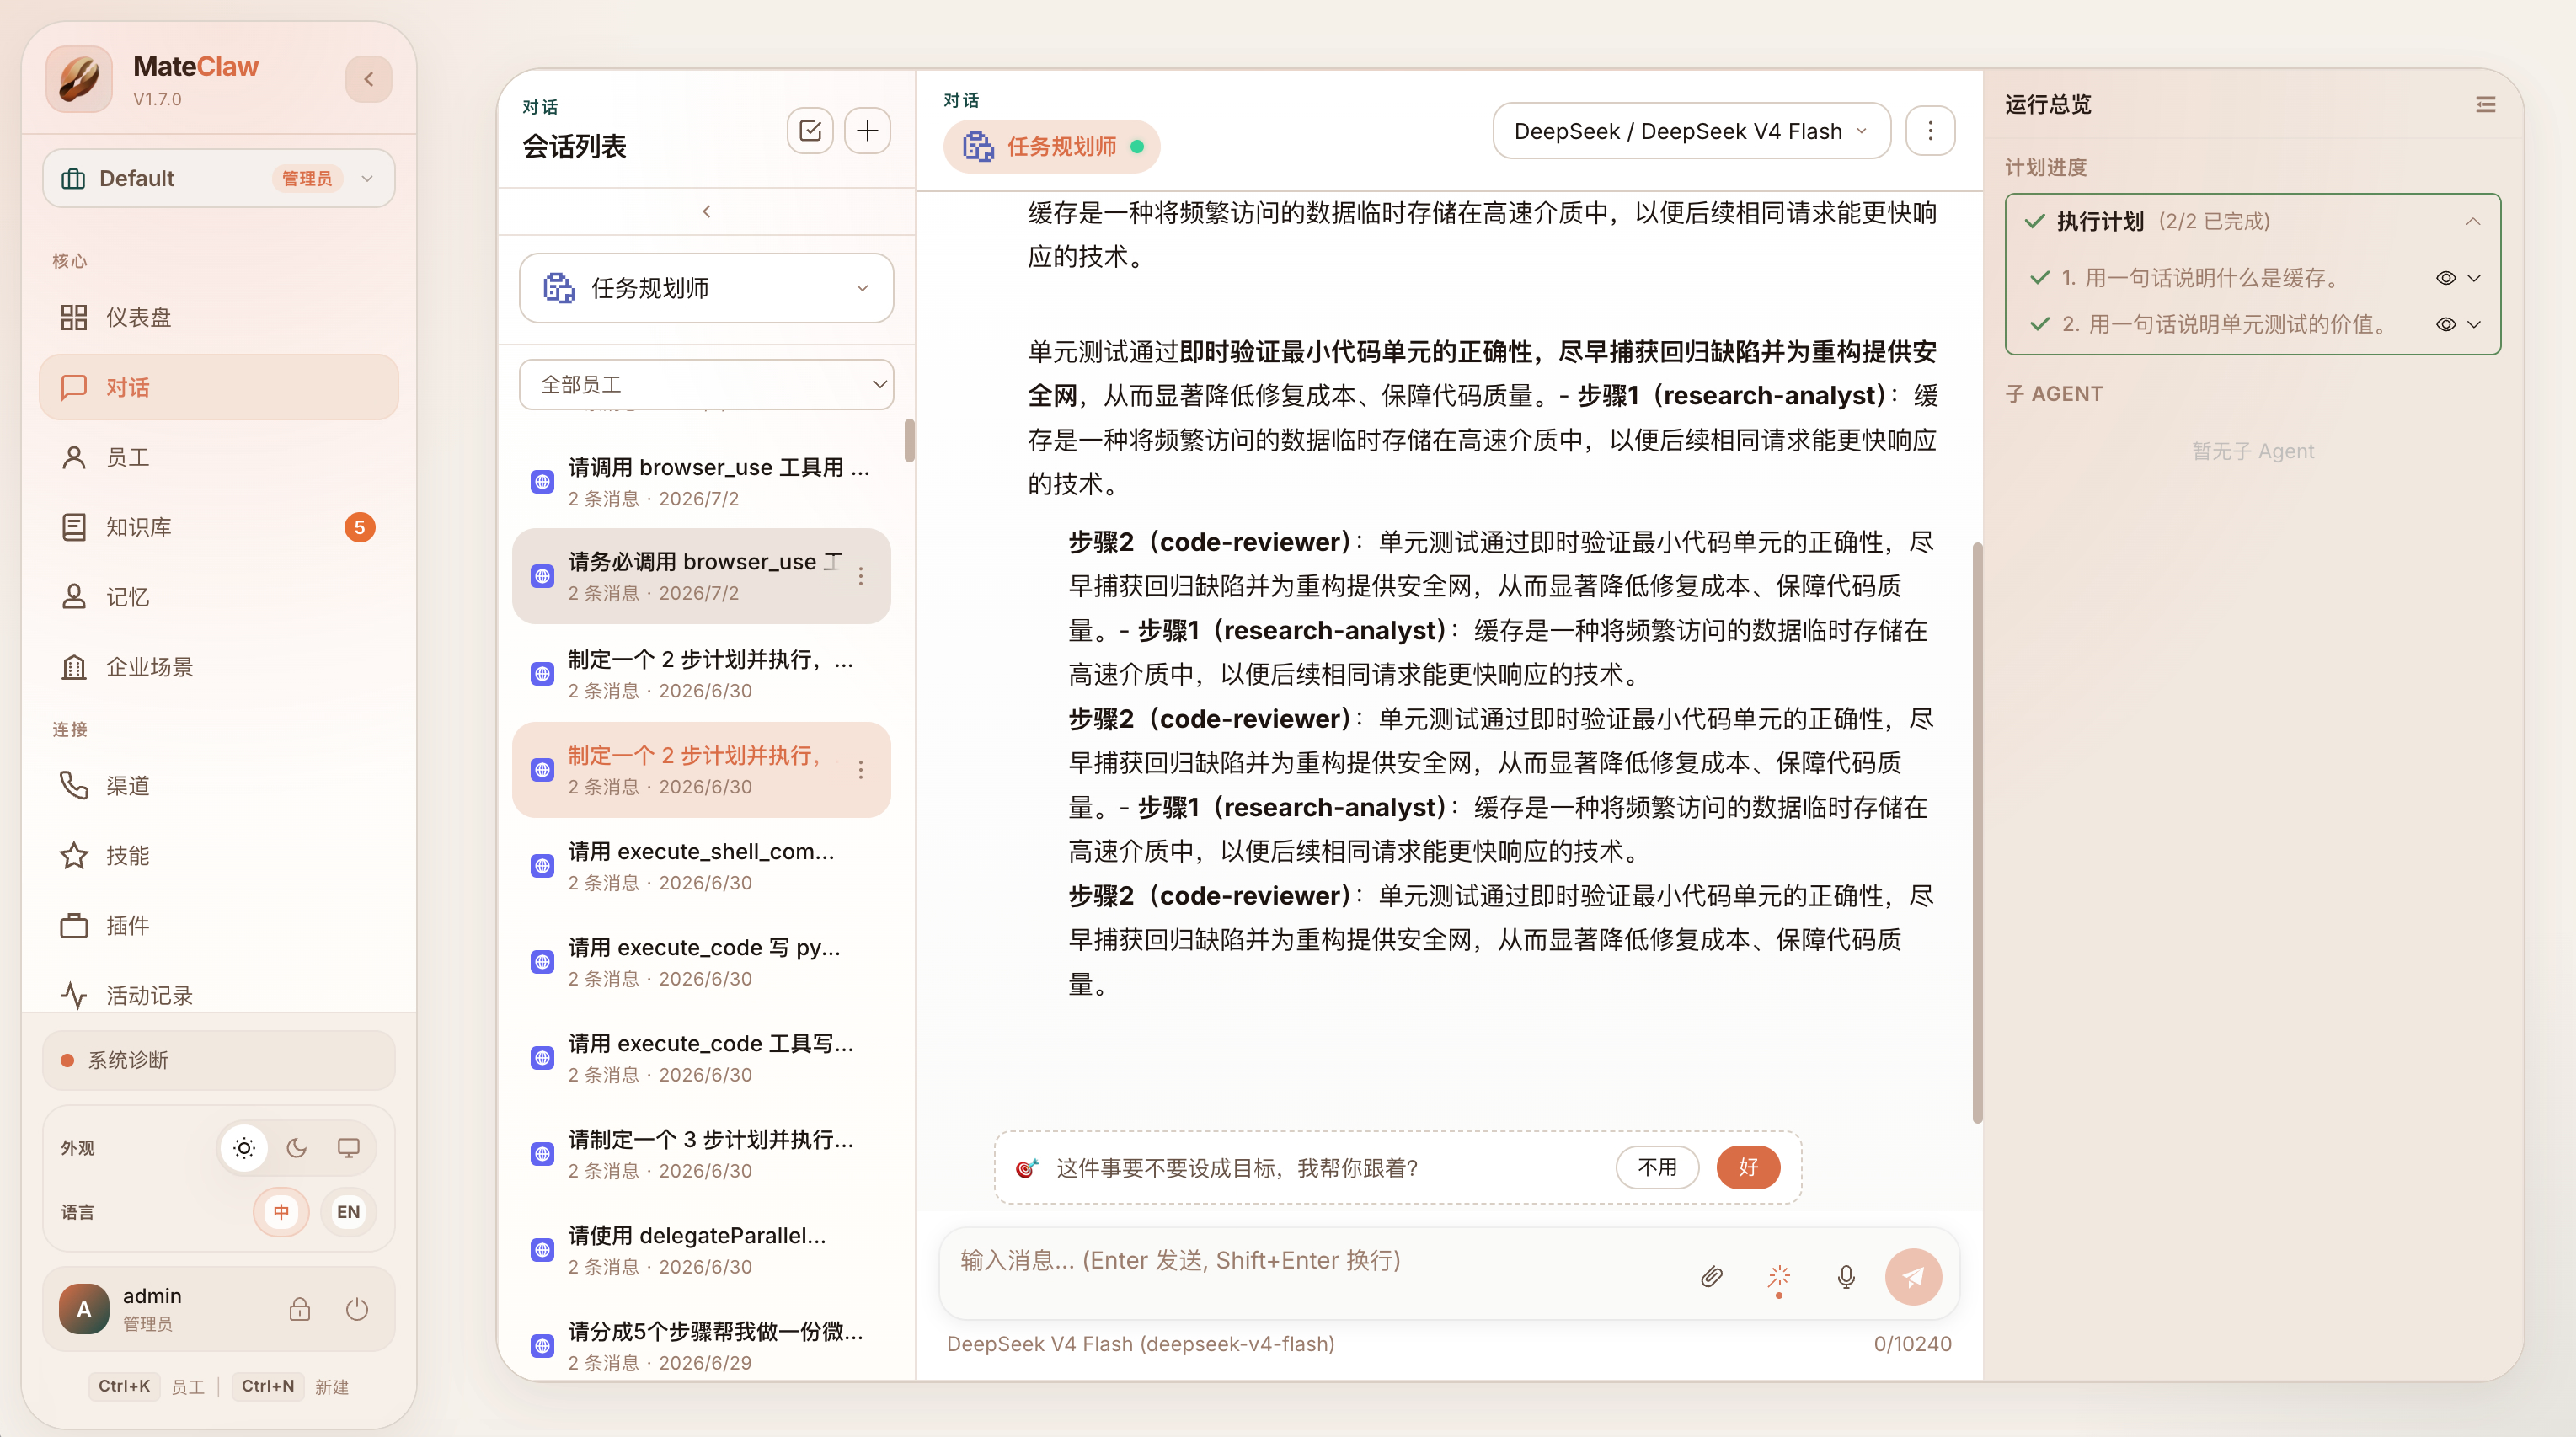Expand step 2 用一句话说明单元测试的价值

pos(2474,324)
